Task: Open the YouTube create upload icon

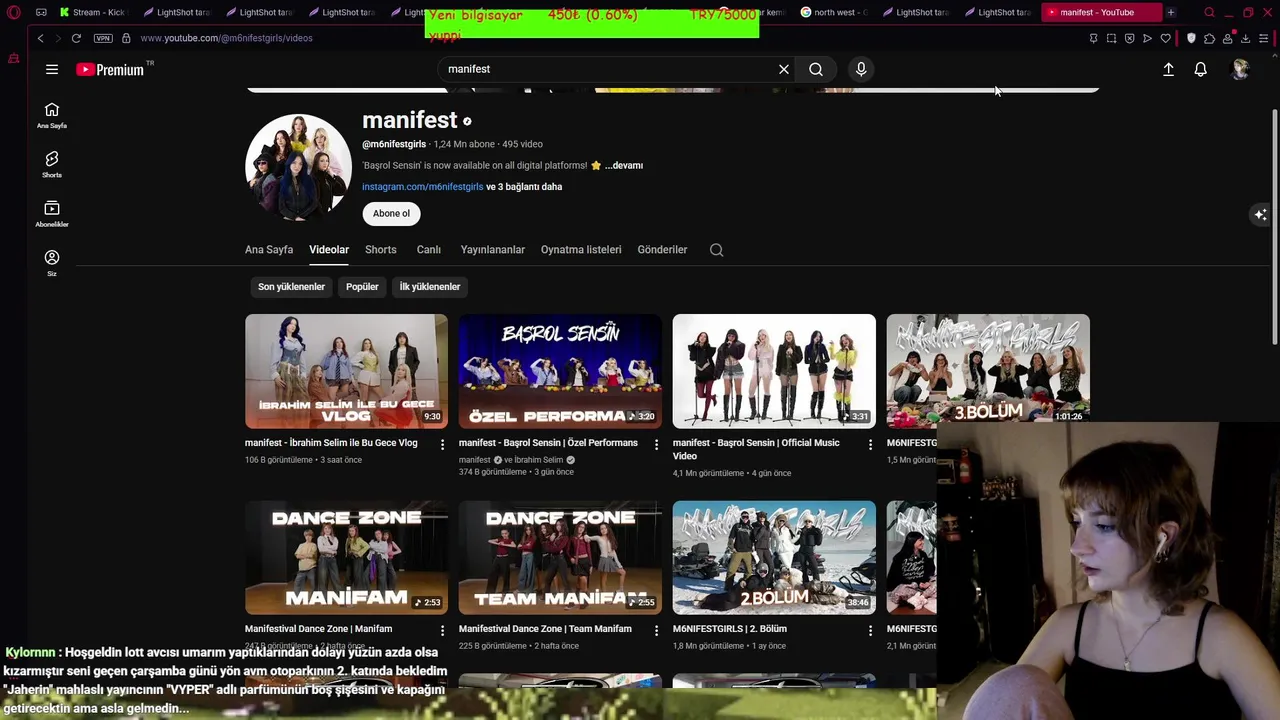Action: click(x=1168, y=69)
